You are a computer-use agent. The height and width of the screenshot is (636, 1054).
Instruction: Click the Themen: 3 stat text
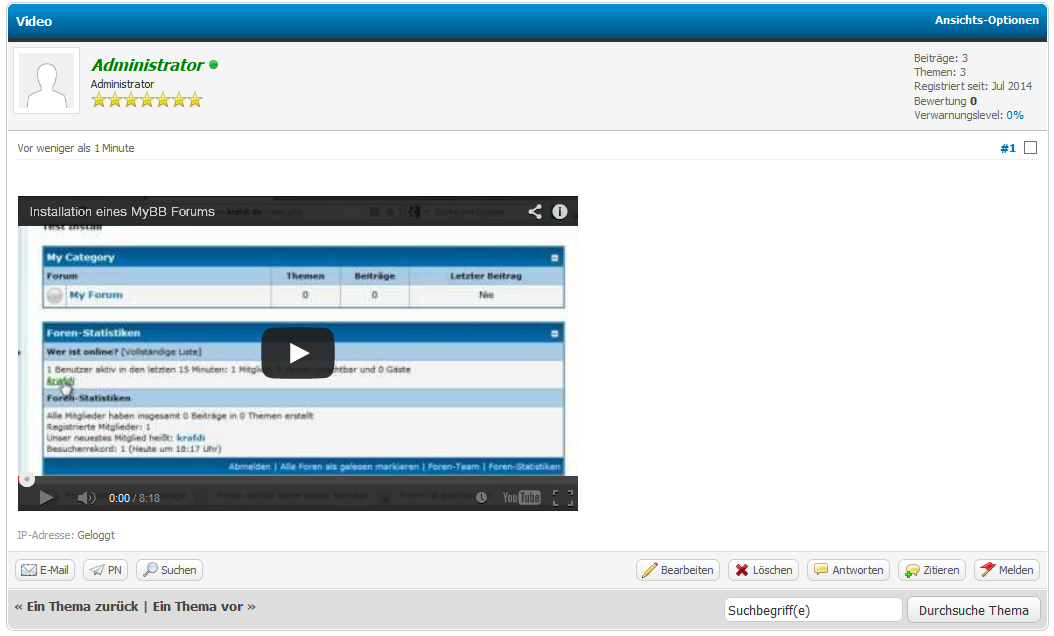pos(940,72)
